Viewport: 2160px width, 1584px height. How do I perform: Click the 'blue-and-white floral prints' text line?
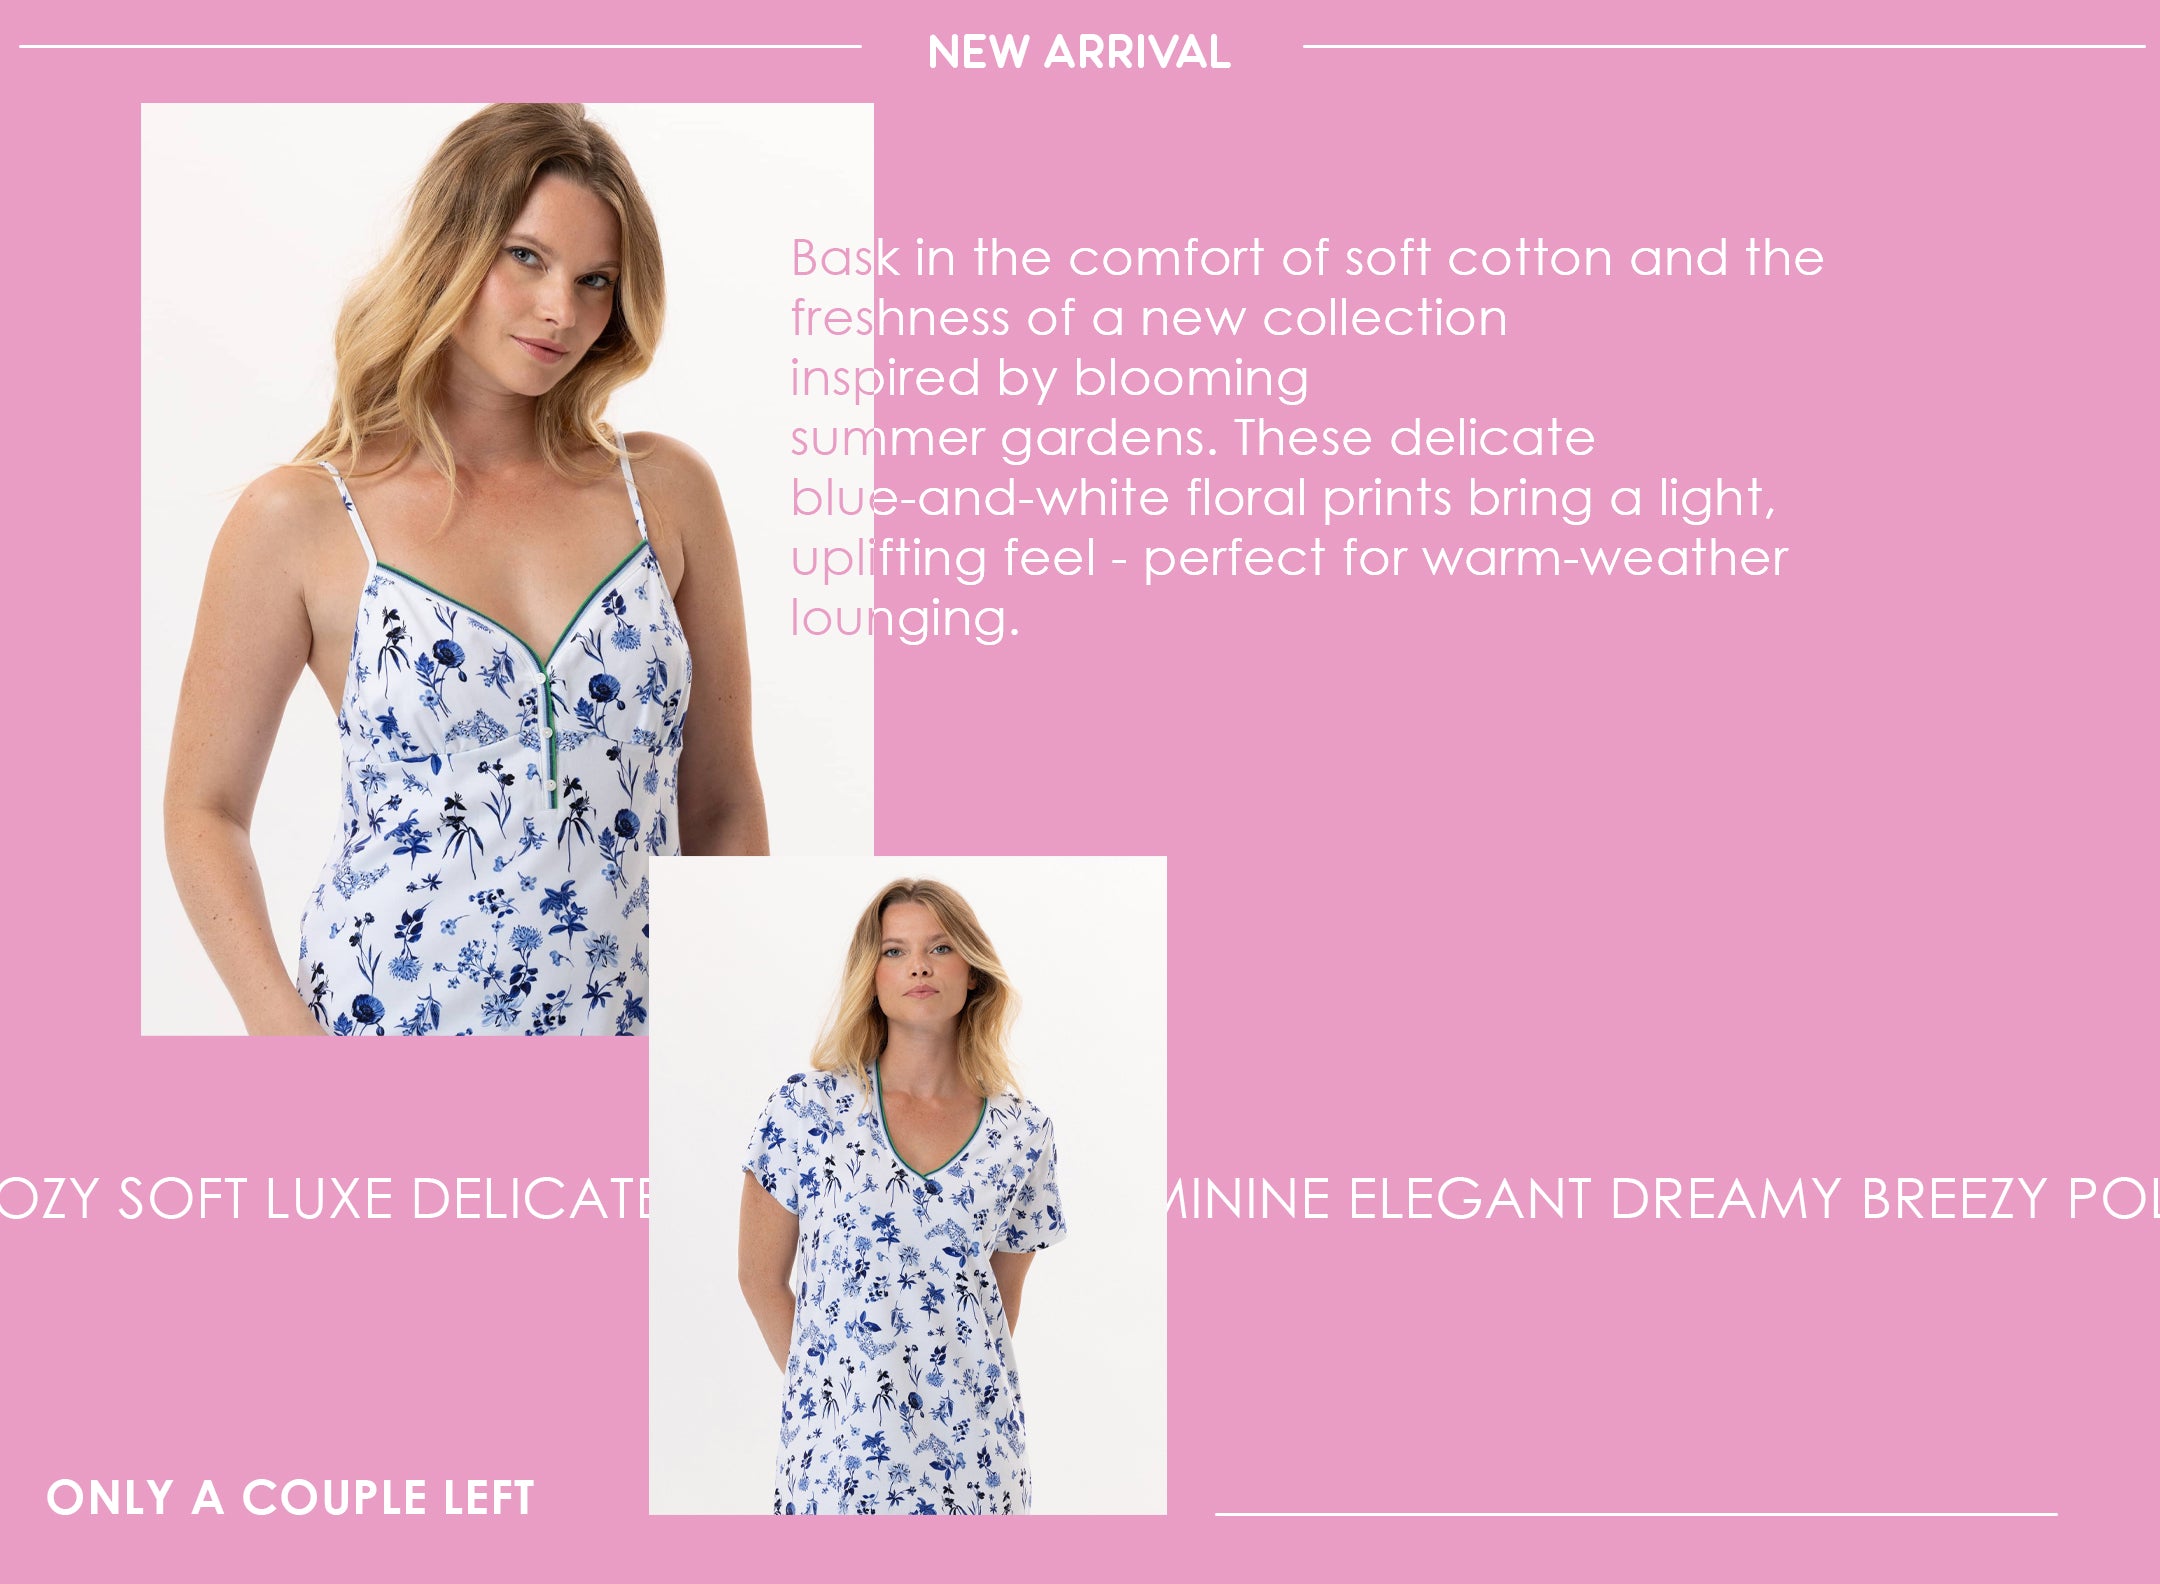point(1284,498)
